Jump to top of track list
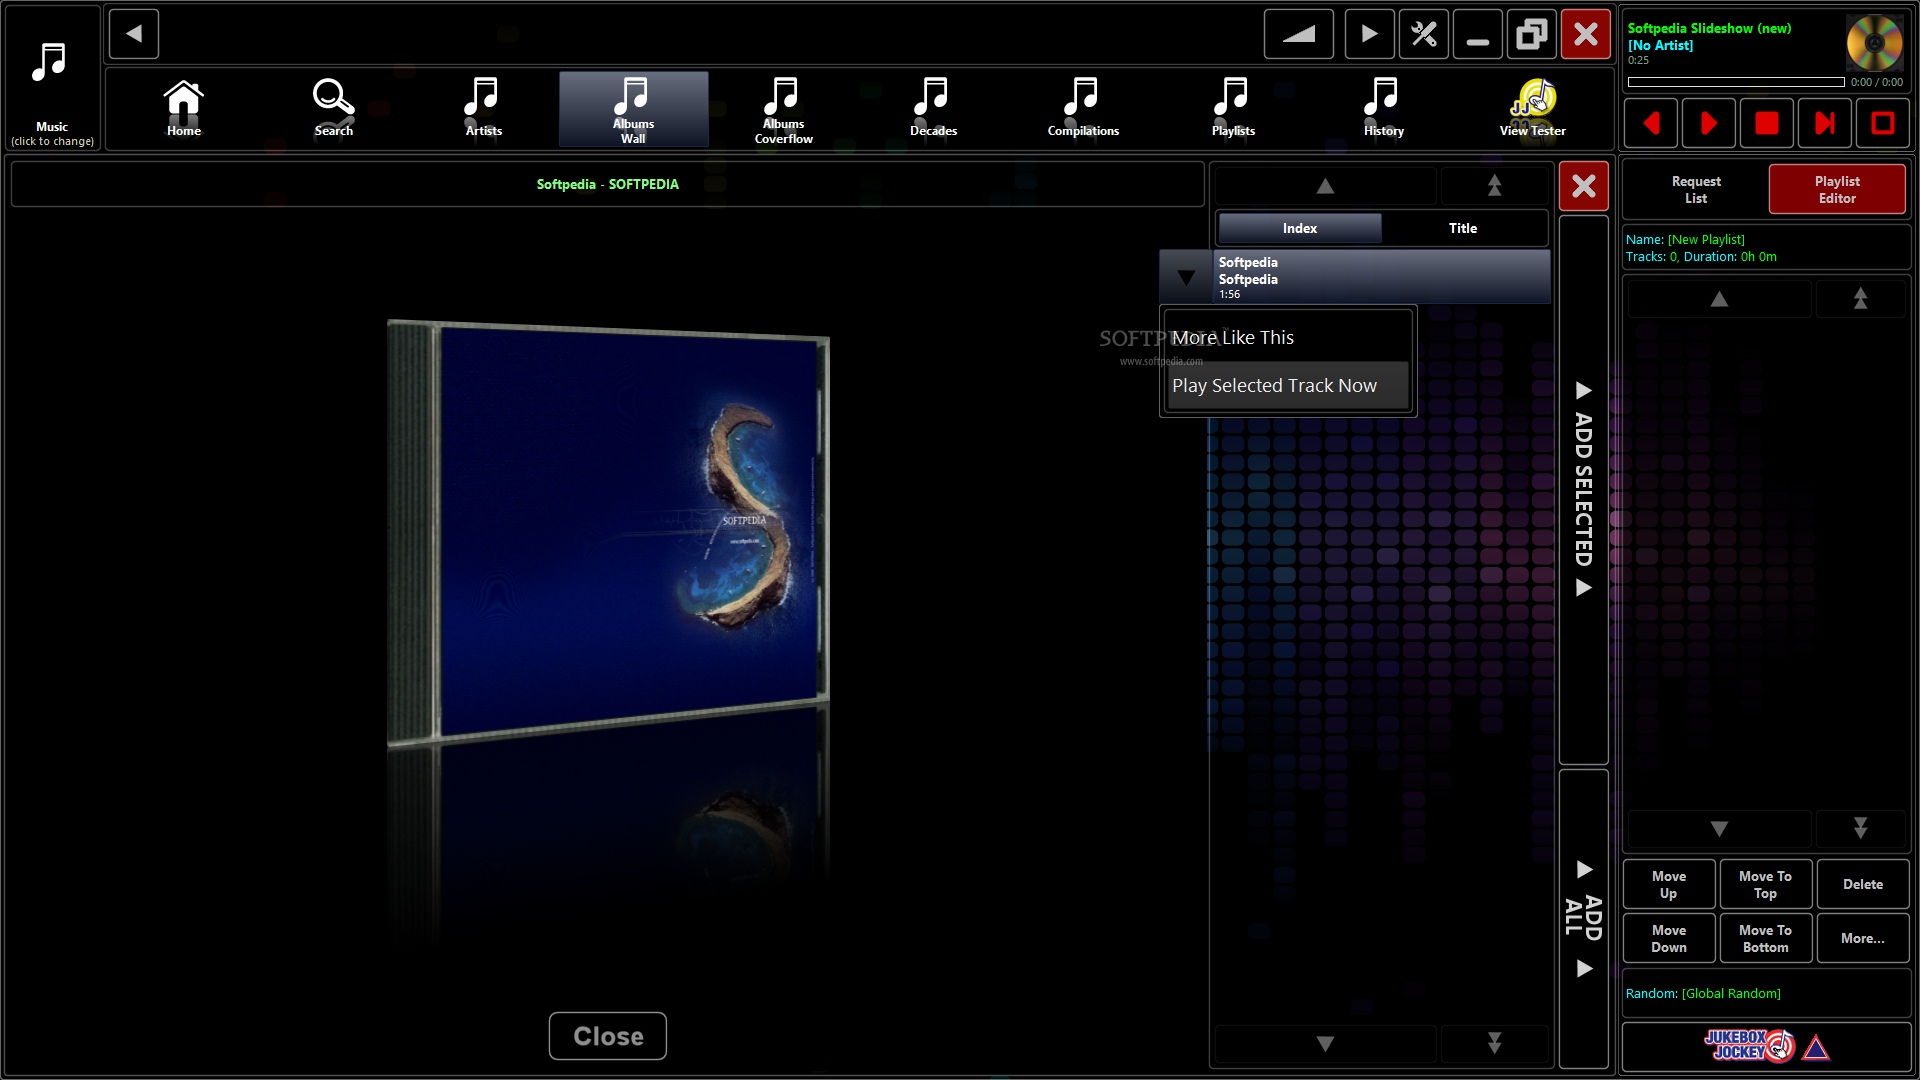 point(1494,186)
